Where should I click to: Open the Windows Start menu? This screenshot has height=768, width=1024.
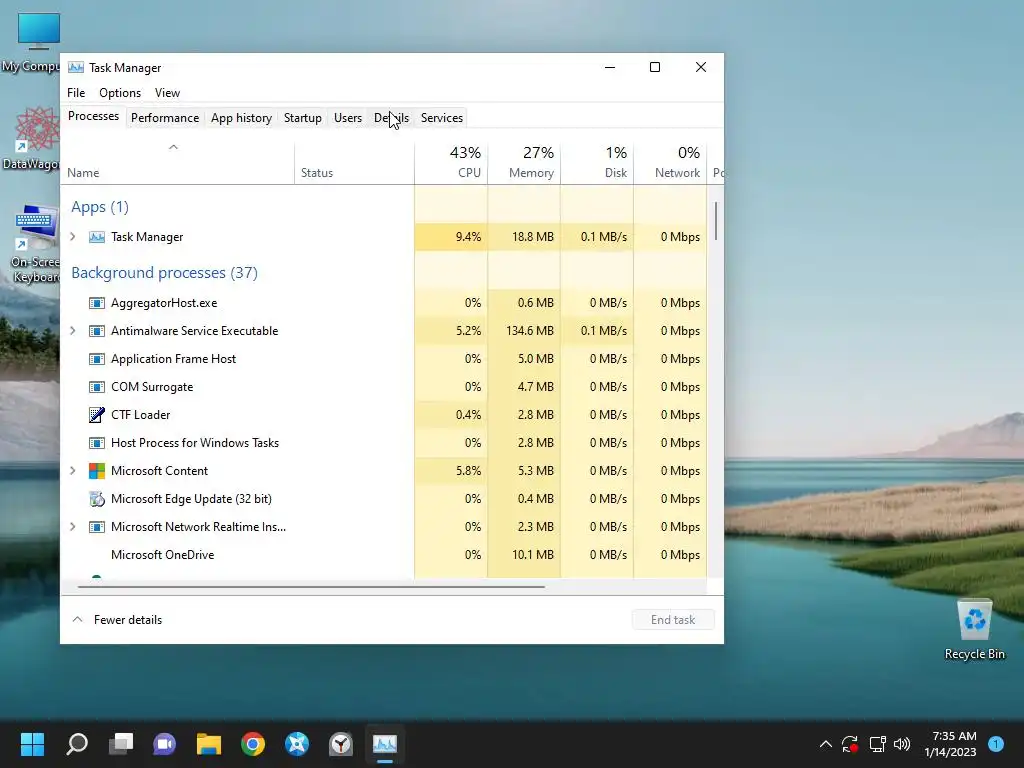pyautogui.click(x=32, y=744)
